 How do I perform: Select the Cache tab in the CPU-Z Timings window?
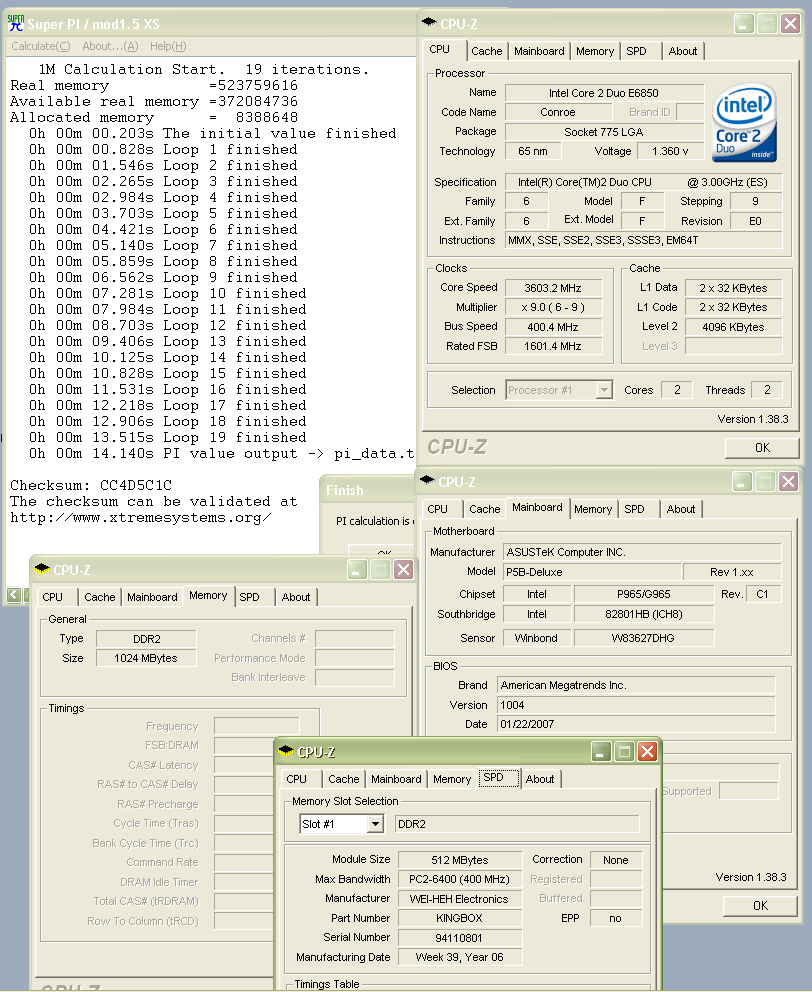pos(100,597)
